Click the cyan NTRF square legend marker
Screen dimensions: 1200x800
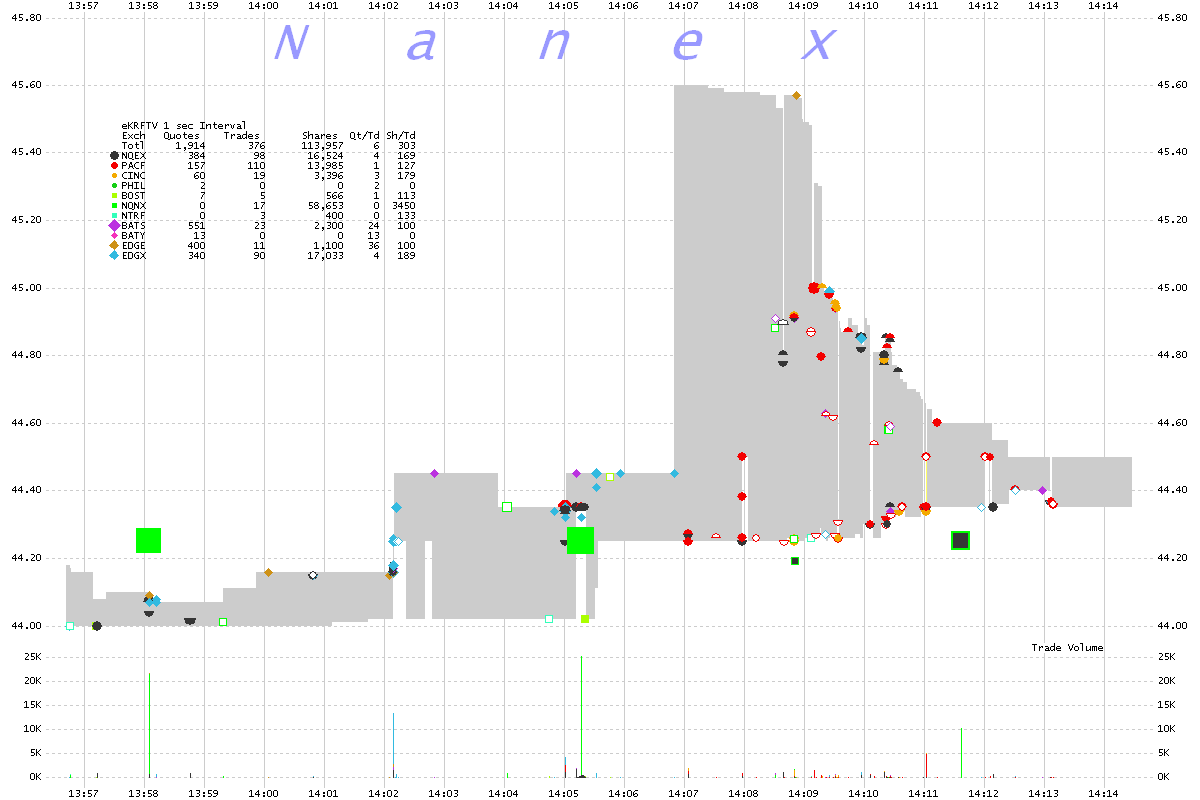(x=114, y=216)
